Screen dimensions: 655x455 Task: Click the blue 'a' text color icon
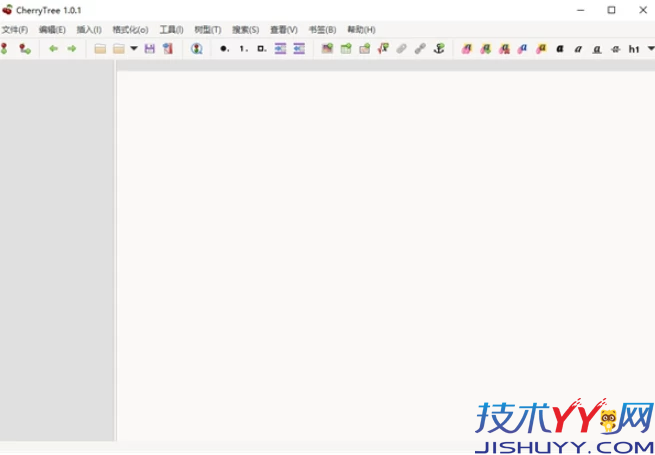[523, 49]
